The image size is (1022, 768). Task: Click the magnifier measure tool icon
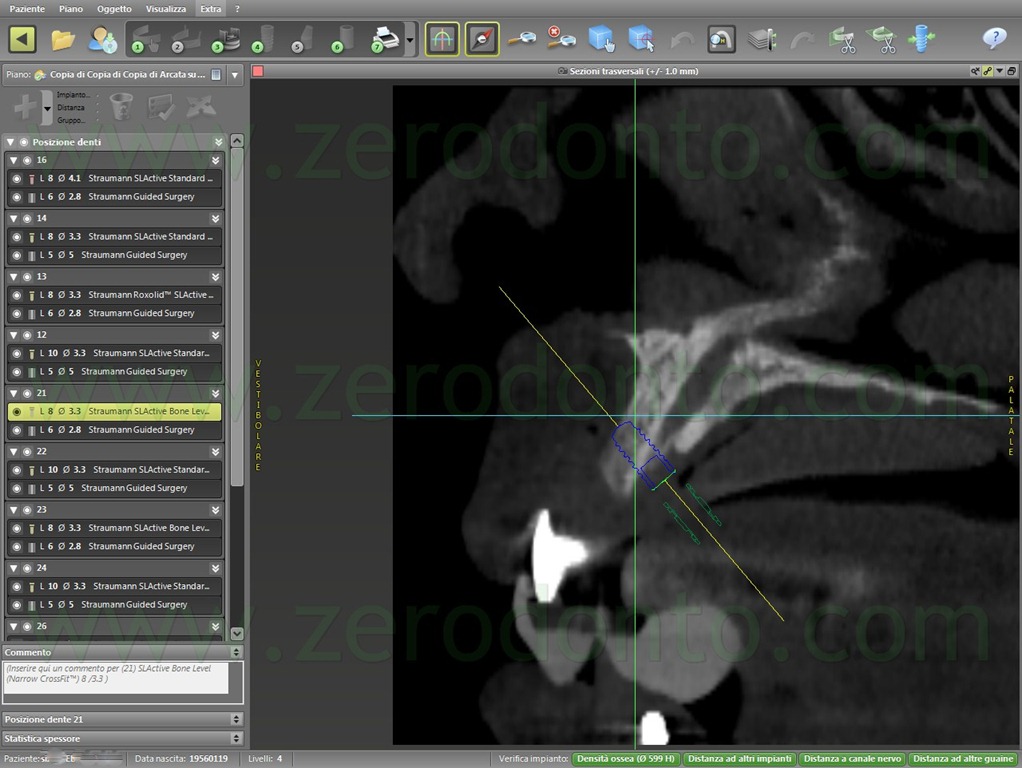click(521, 38)
